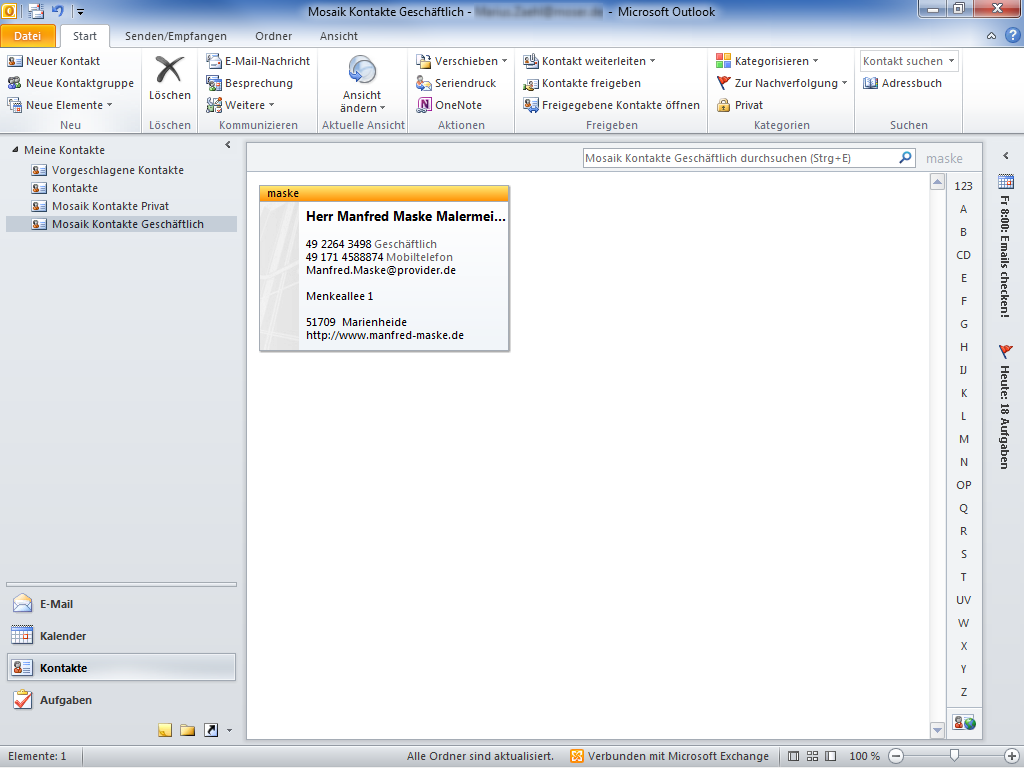This screenshot has width=1024, height=768.
Task: Select Mosaik Kontakte Geschäftlich folder
Action: coord(121,224)
